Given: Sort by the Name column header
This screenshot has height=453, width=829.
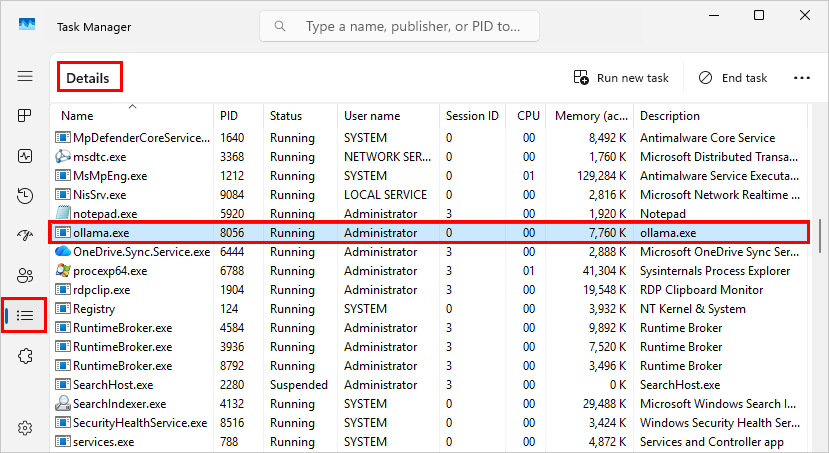Looking at the screenshot, I should pyautogui.click(x=77, y=116).
